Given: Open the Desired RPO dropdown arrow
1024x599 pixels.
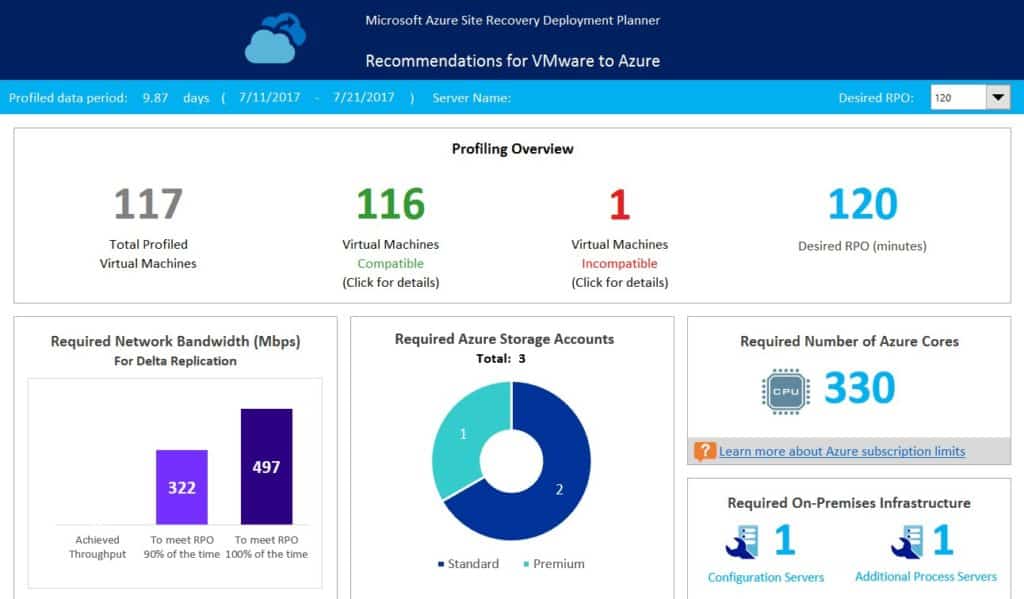Looking at the screenshot, I should pyautogui.click(x=998, y=97).
